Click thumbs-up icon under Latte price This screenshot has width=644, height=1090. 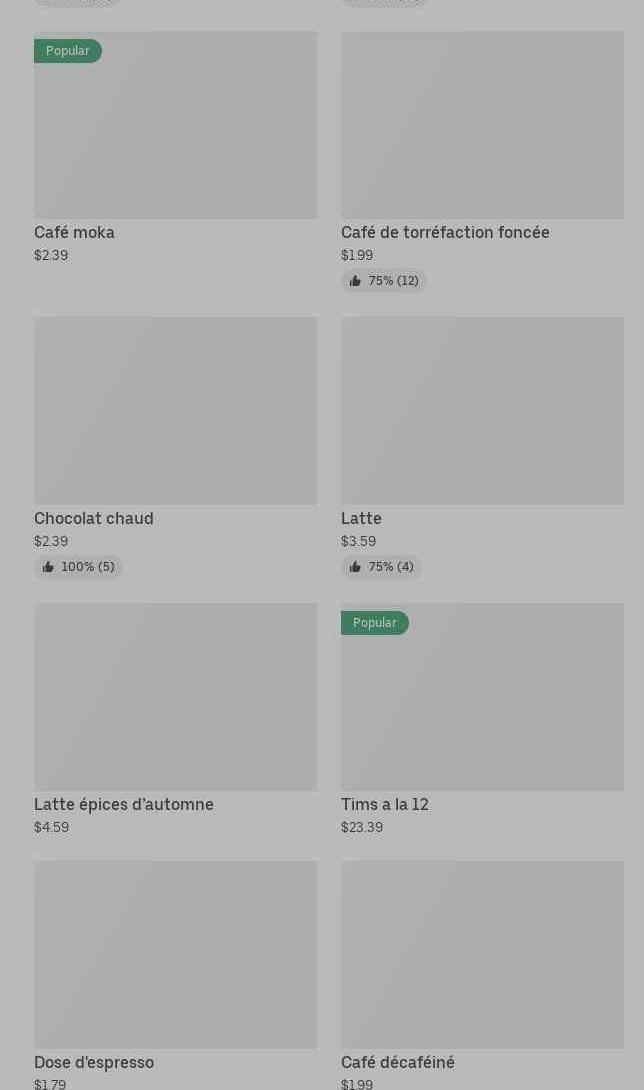[x=355, y=567]
